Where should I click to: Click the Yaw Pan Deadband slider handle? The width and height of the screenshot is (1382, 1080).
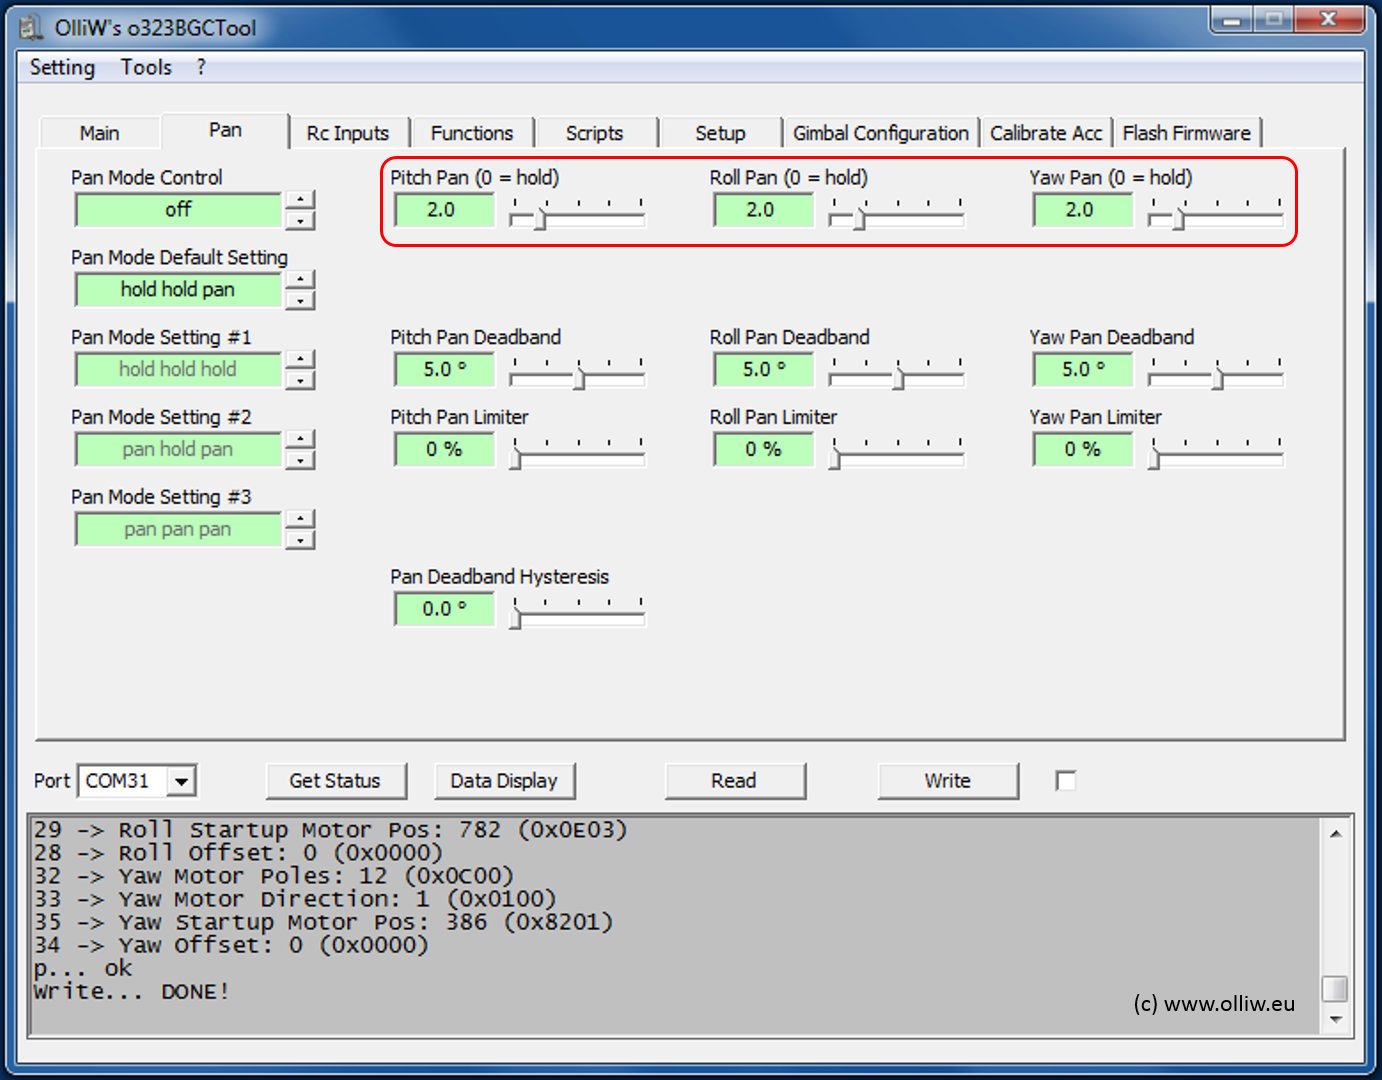click(x=1218, y=378)
